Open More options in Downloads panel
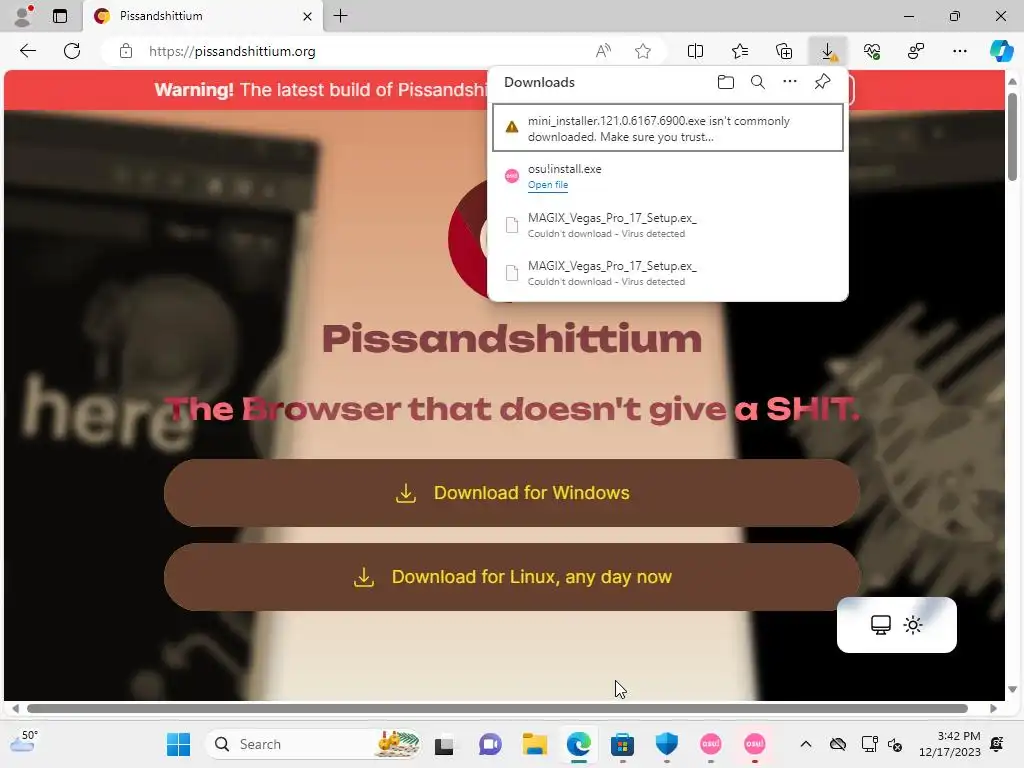The width and height of the screenshot is (1024, 768). (790, 82)
